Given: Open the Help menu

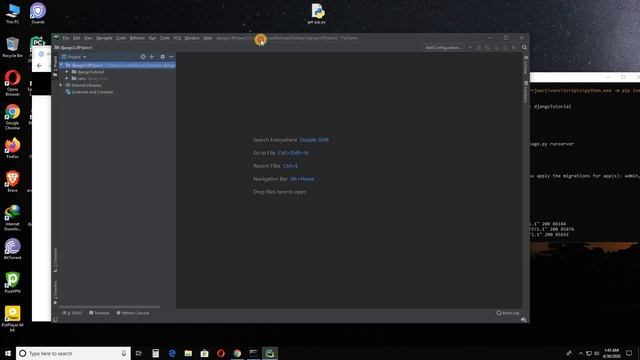Looking at the screenshot, I should point(207,38).
